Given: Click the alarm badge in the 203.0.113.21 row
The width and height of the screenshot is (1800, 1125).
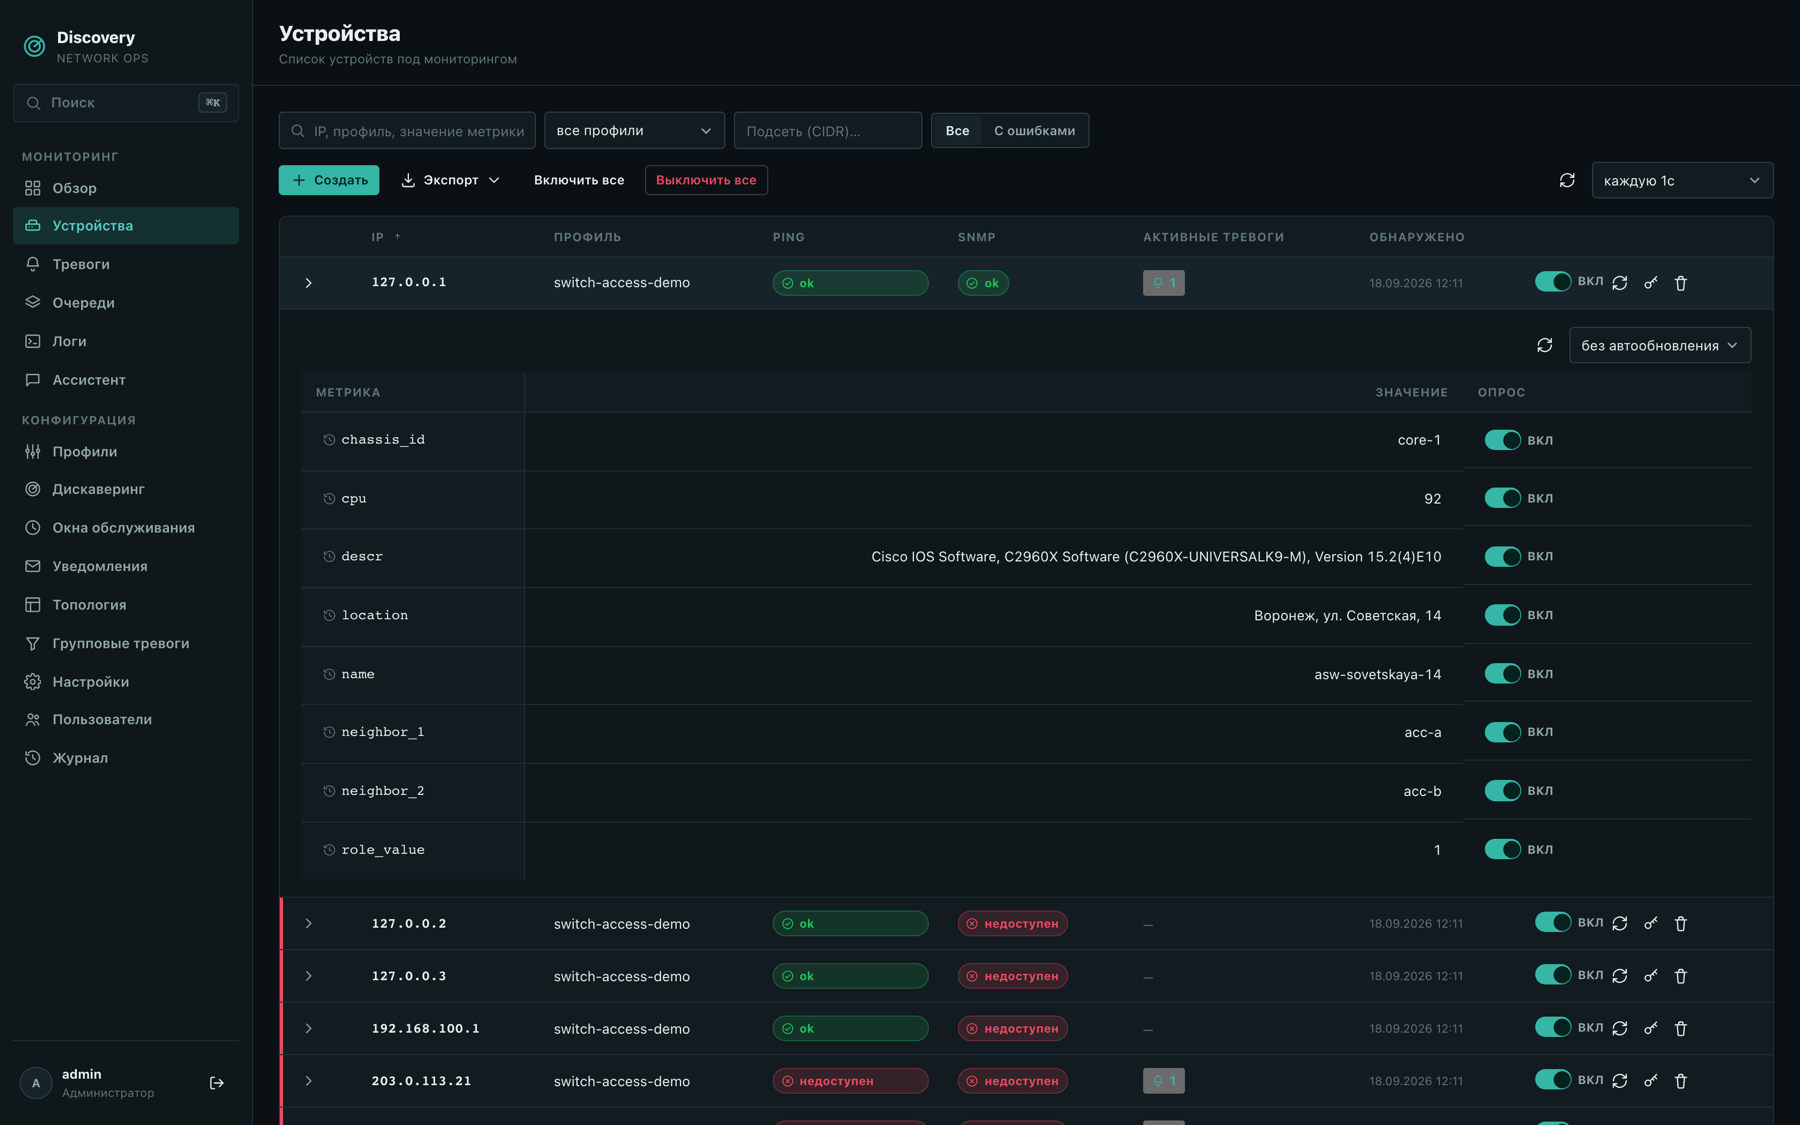Looking at the screenshot, I should 1164,1081.
